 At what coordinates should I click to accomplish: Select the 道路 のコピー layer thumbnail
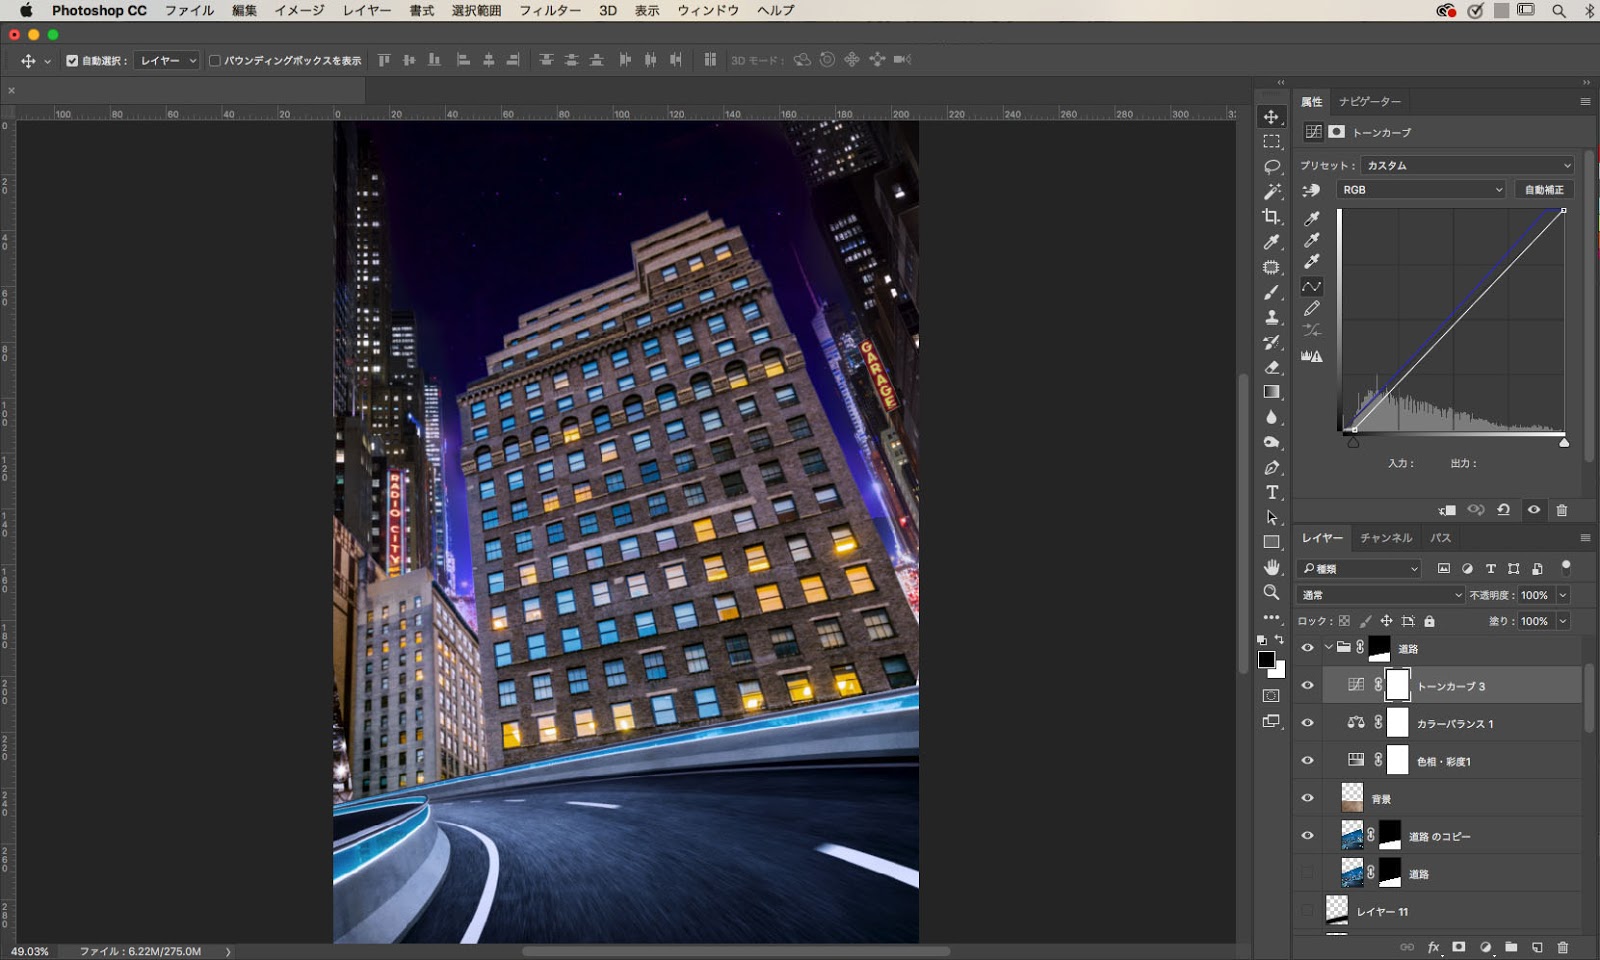point(1352,836)
